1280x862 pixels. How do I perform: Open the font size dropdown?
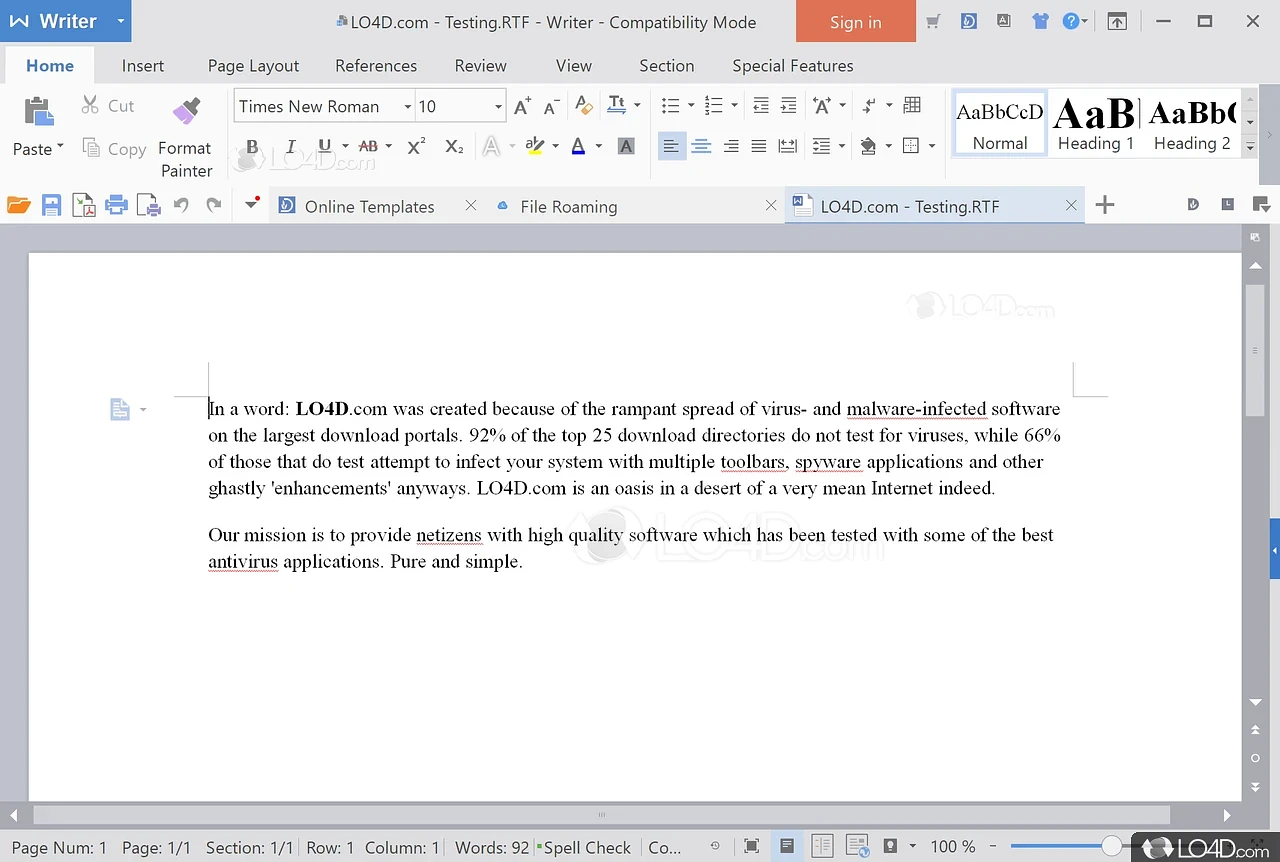pos(497,105)
